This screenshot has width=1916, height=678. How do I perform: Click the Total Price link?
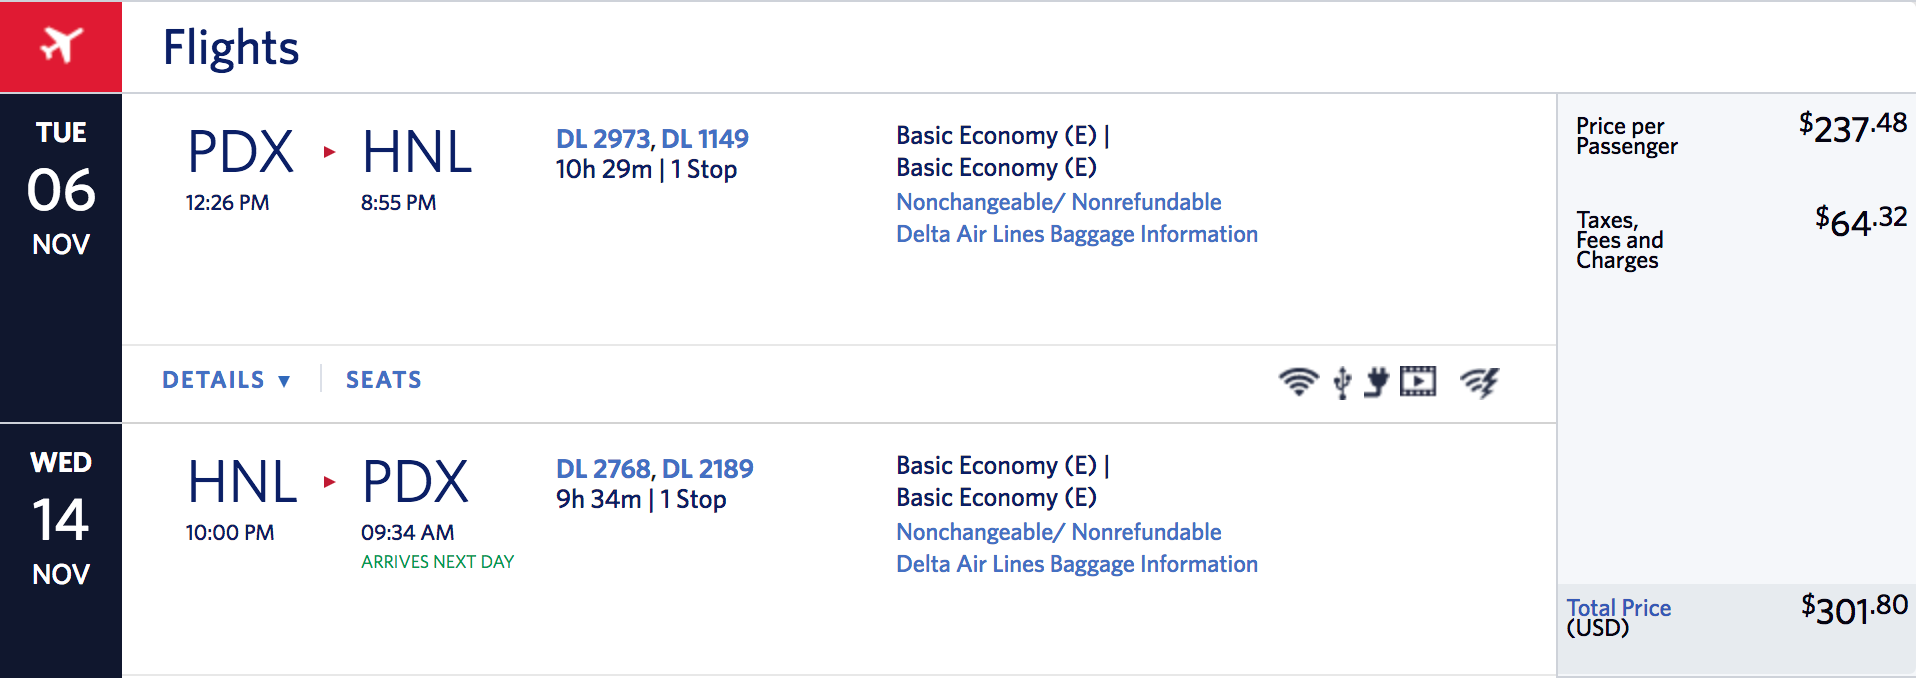(x=1618, y=608)
